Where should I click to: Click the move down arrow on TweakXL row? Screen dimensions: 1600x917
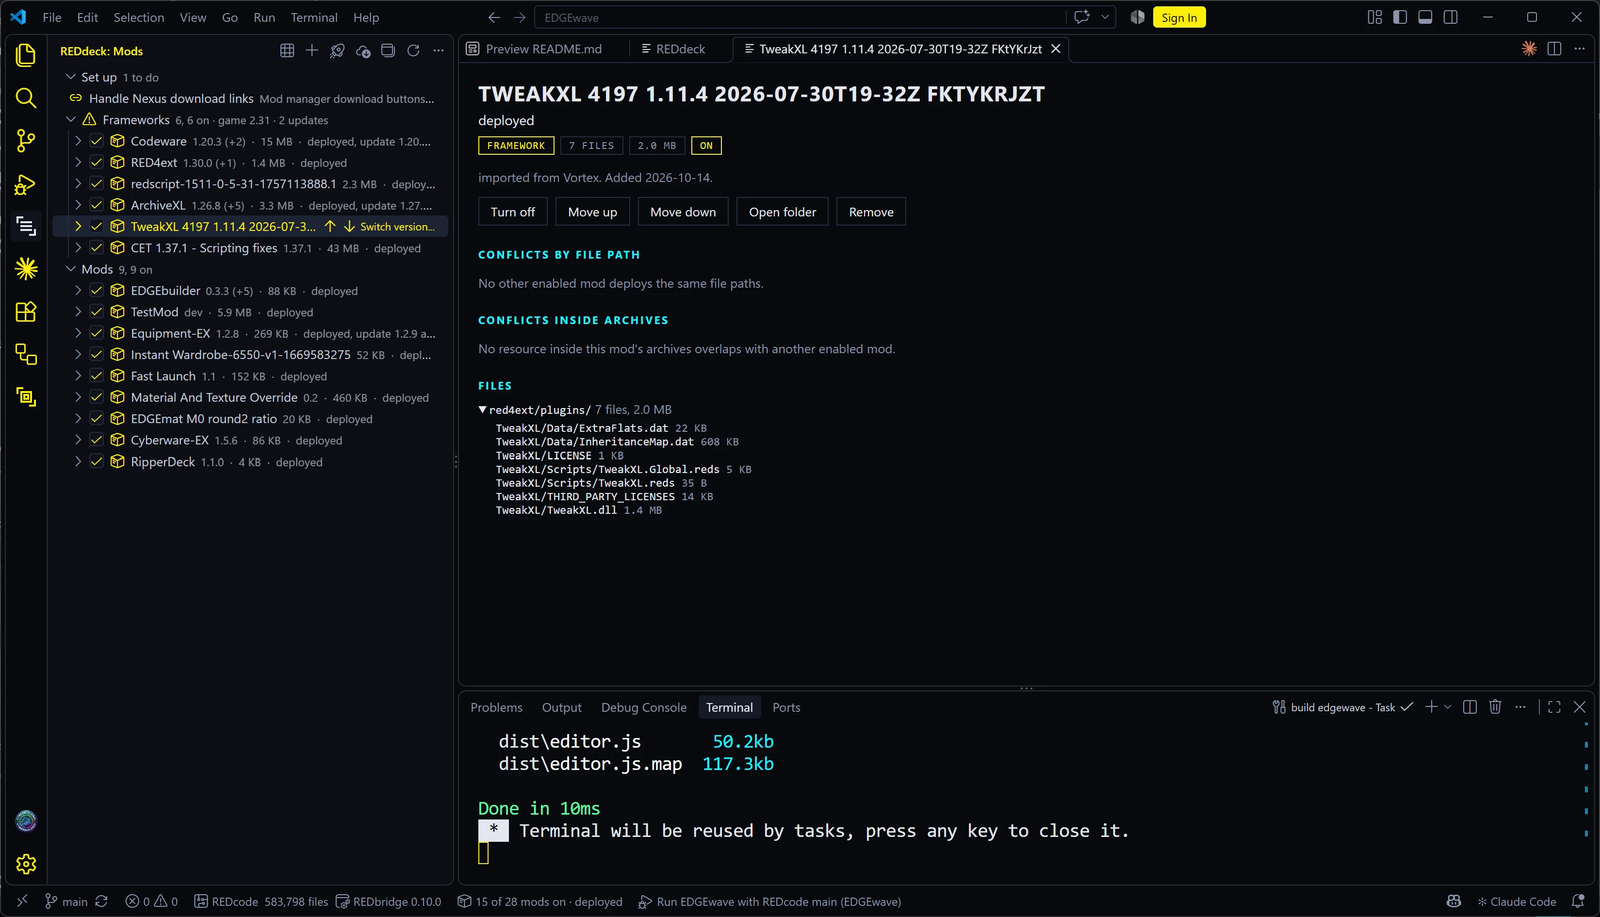coord(349,227)
